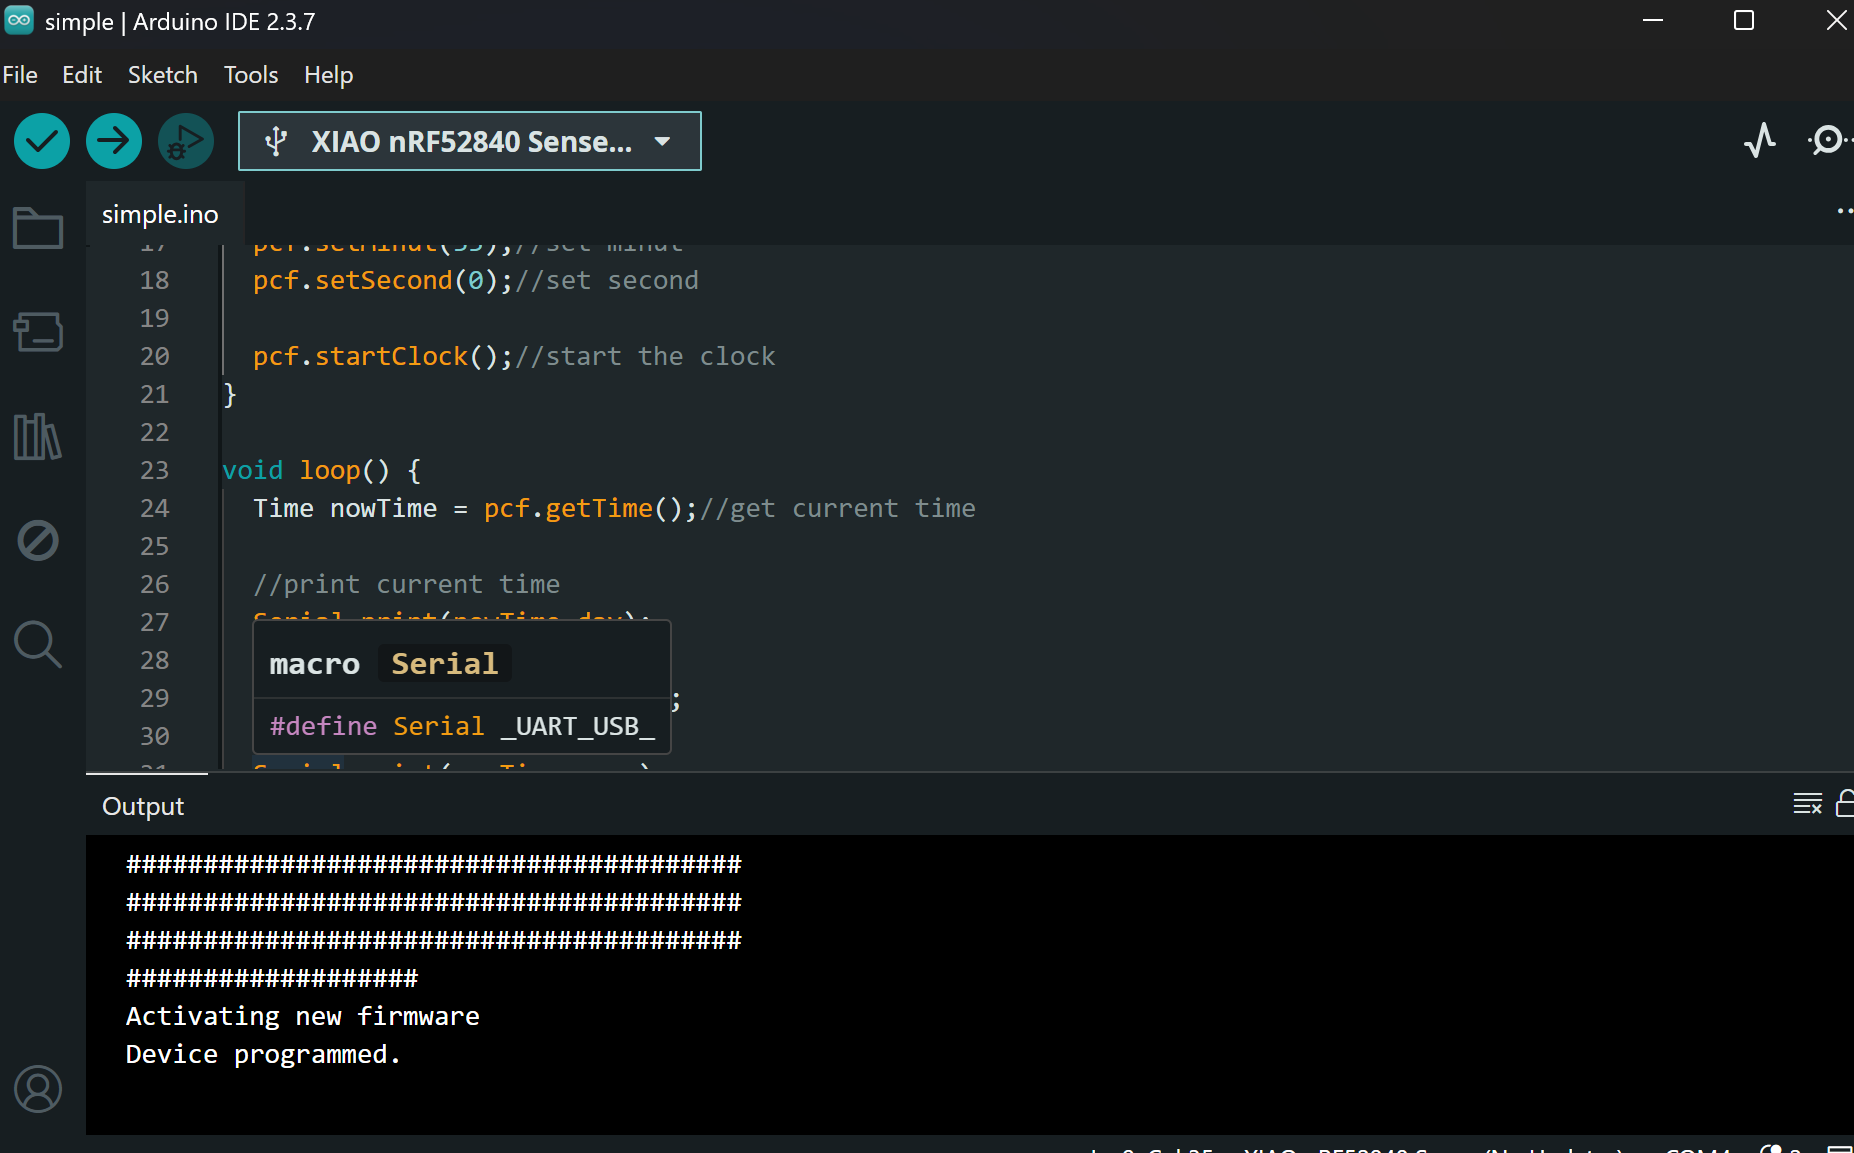Click the 'void loop() {' line
The height and width of the screenshot is (1153, 1854).
point(322,470)
